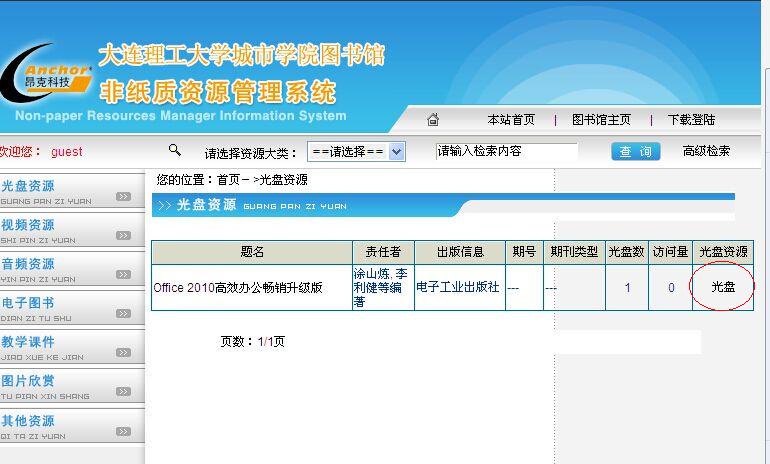Image resolution: width=770 pixels, height=464 pixels.
Task: Click arrow icon next to 图片欣赏 sidebar
Action: click(x=124, y=392)
